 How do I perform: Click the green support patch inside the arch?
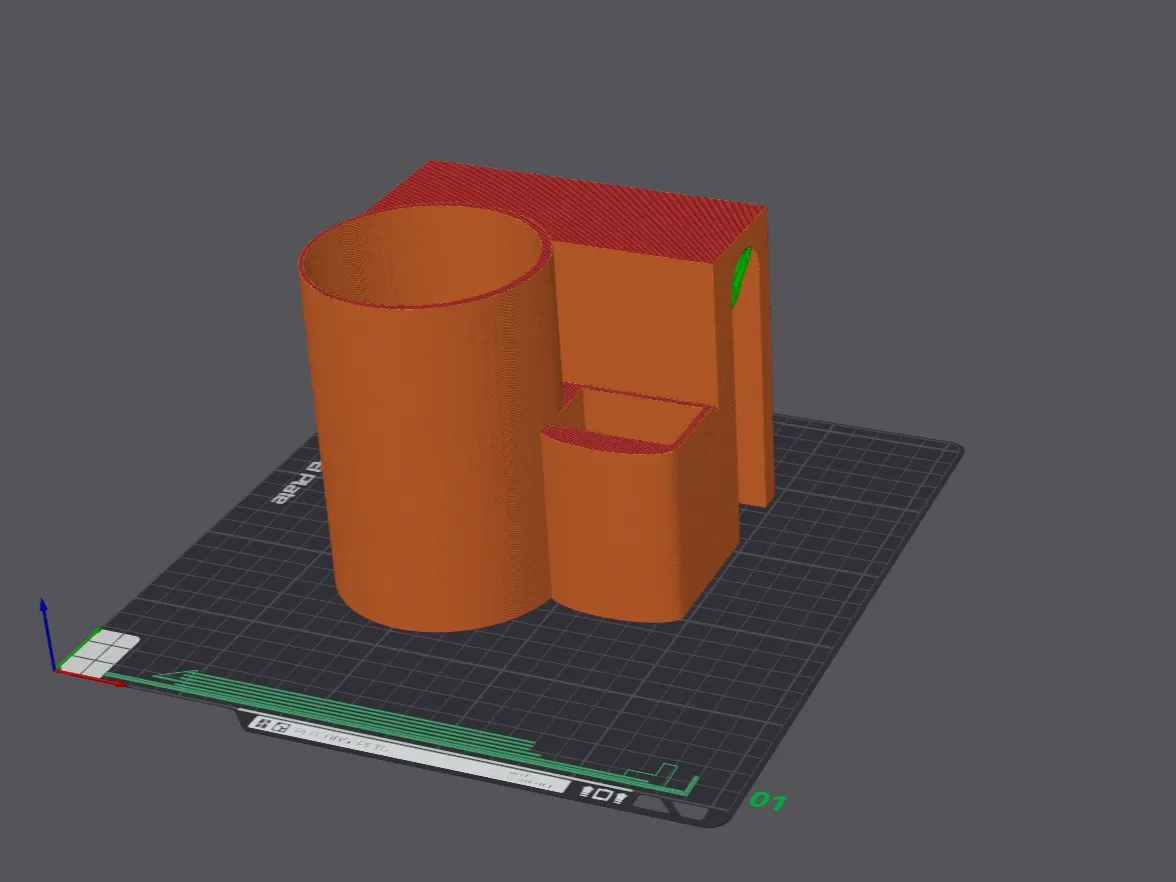pos(741,276)
